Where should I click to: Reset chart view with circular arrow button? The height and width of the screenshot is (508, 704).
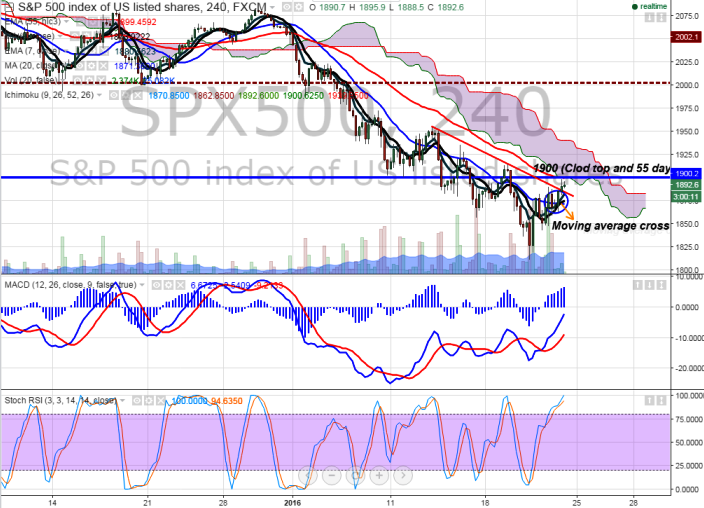pos(355,475)
